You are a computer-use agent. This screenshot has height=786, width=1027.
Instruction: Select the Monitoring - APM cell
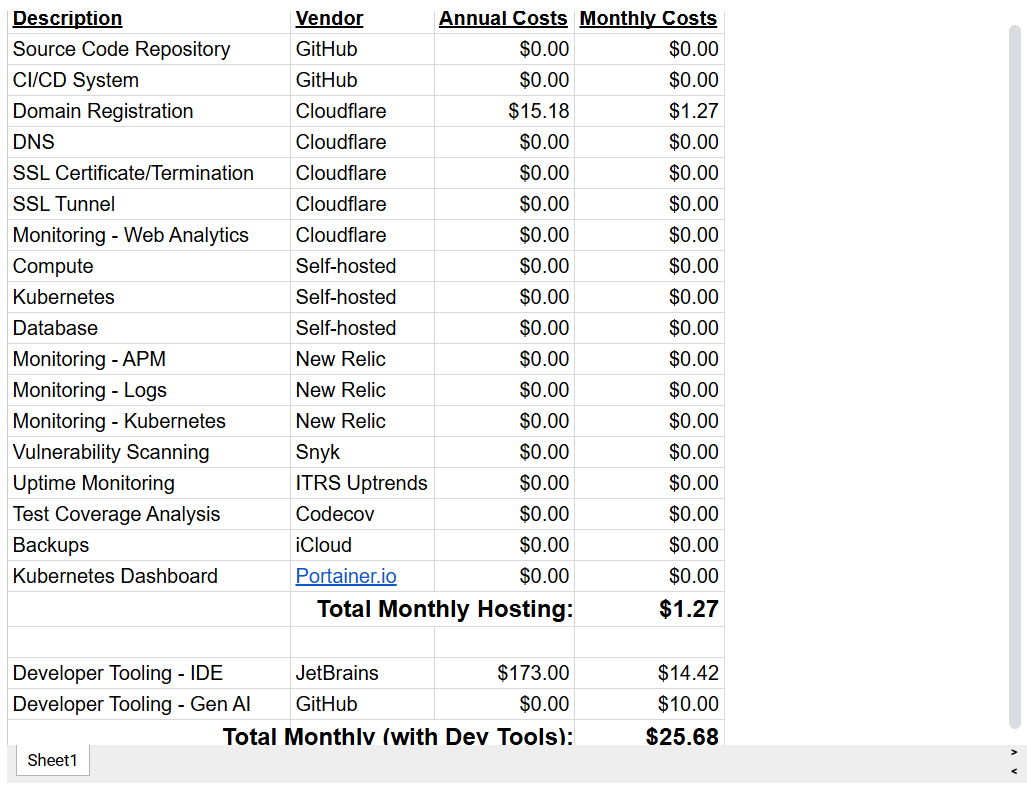(x=149, y=359)
